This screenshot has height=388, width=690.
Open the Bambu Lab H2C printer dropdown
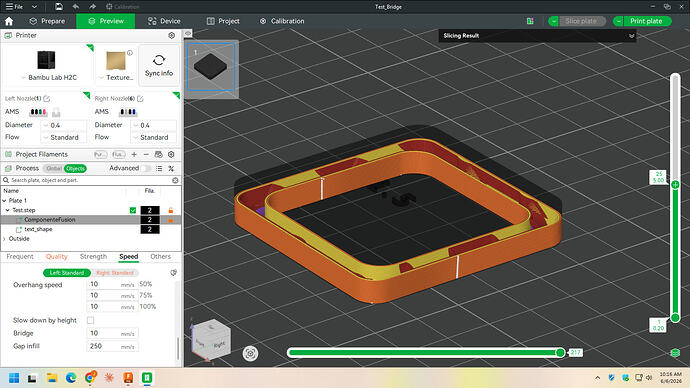click(48, 77)
